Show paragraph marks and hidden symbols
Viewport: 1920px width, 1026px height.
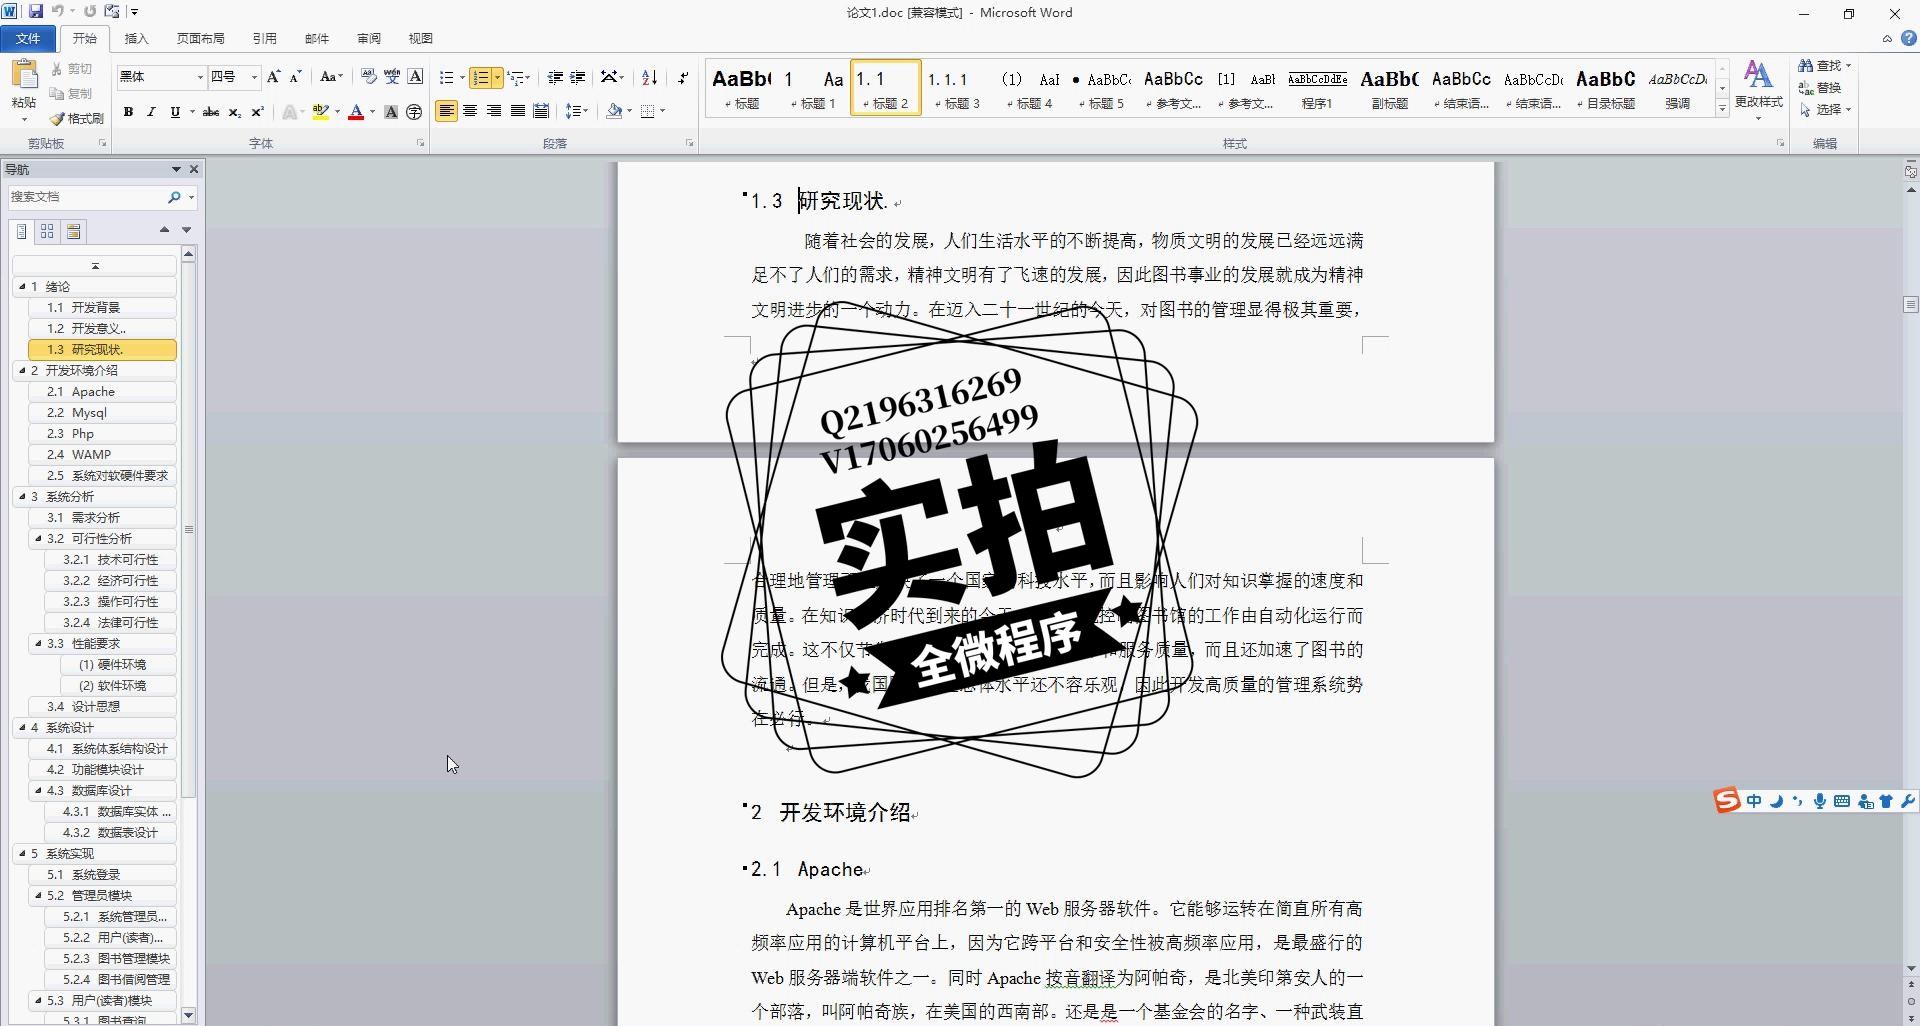(x=683, y=77)
